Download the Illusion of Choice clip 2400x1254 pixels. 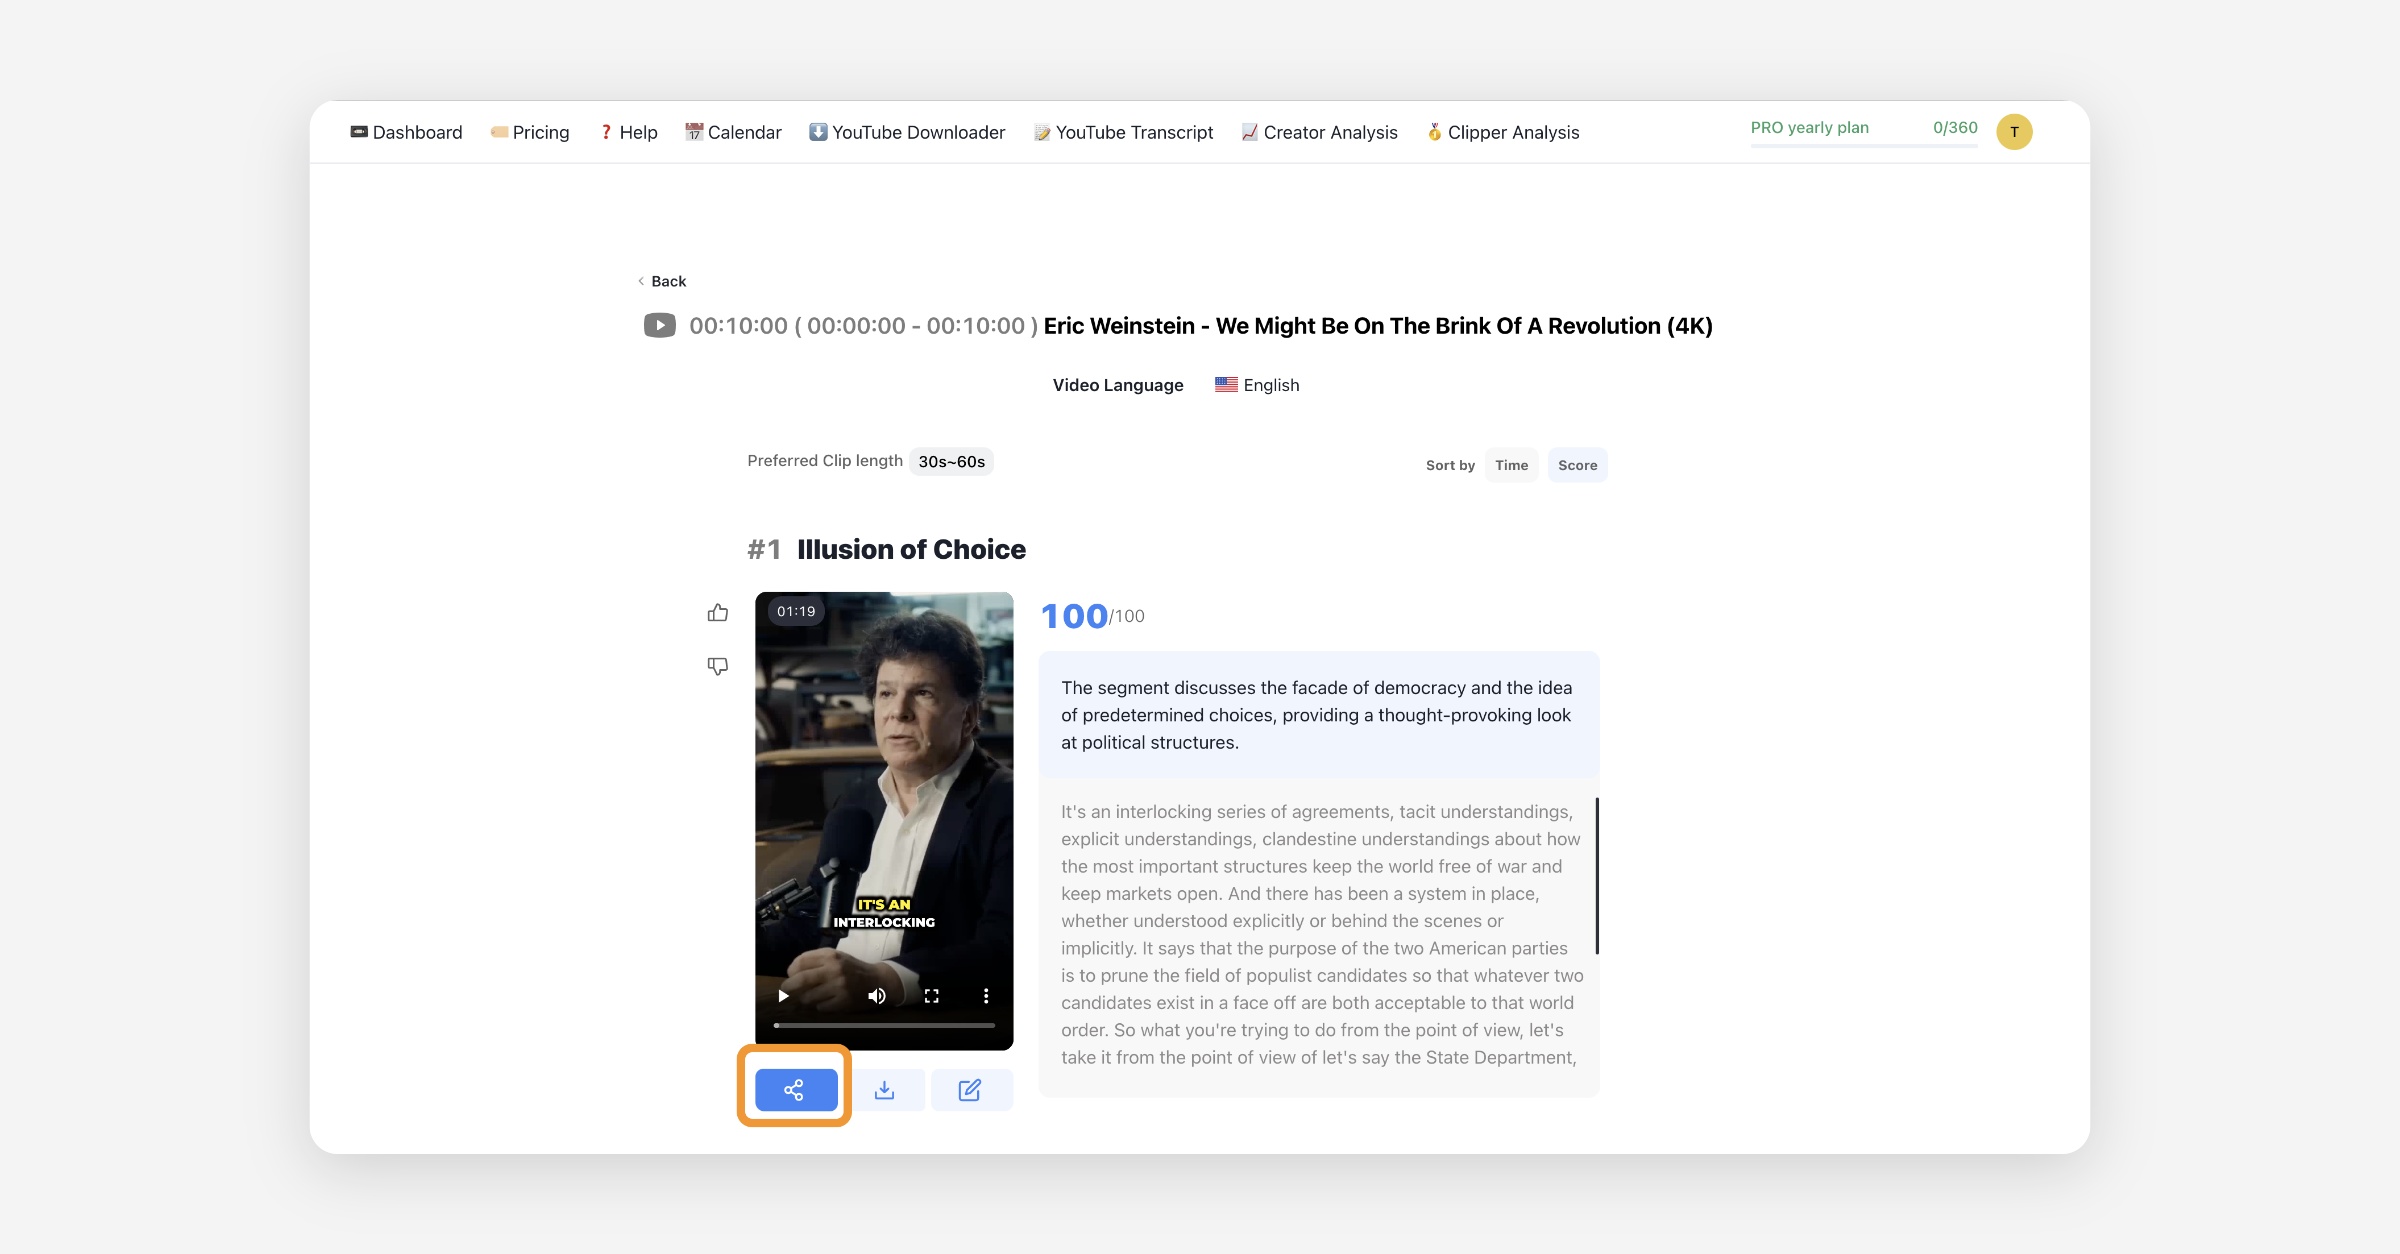pos(884,1089)
